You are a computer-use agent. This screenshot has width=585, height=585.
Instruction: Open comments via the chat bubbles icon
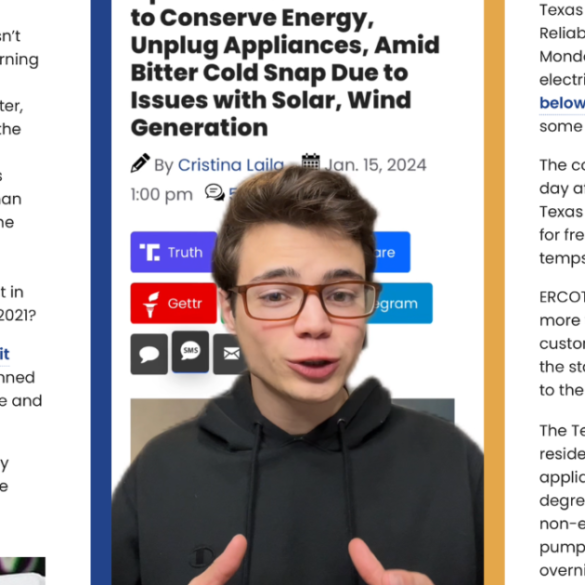coord(215,192)
